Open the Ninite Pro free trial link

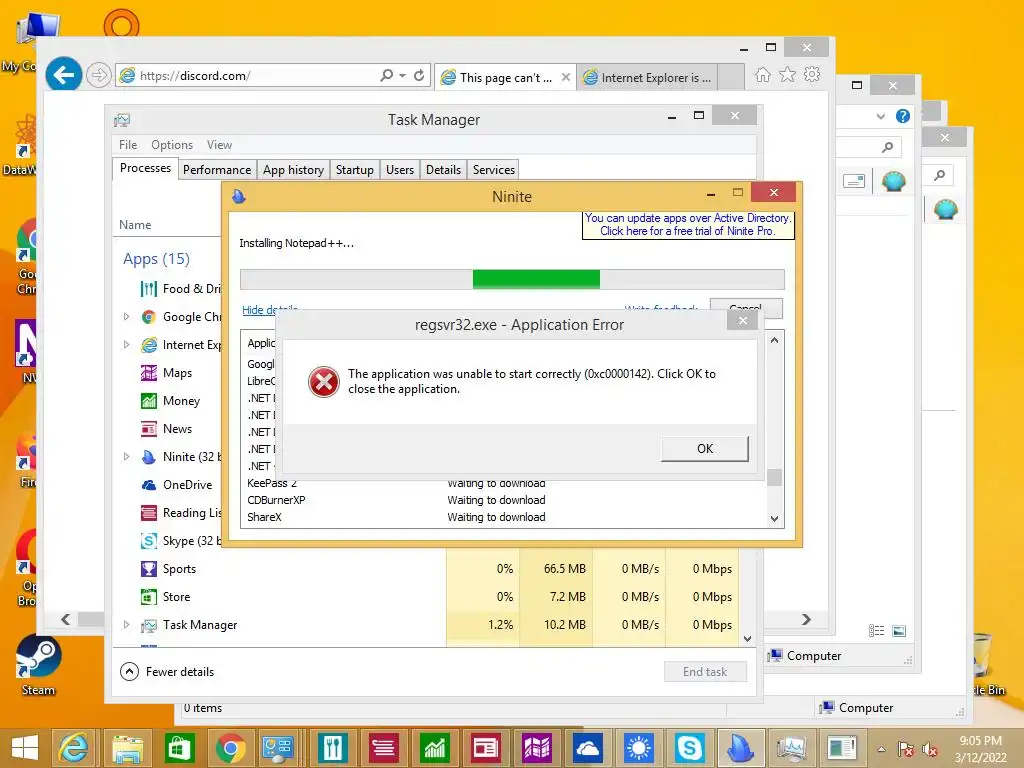688,225
